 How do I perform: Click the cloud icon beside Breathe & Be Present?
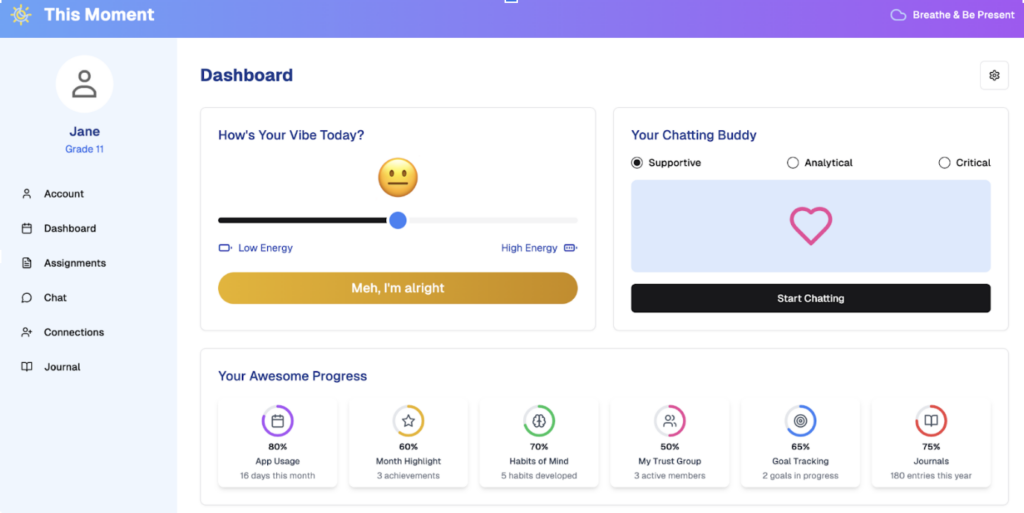pyautogui.click(x=898, y=15)
